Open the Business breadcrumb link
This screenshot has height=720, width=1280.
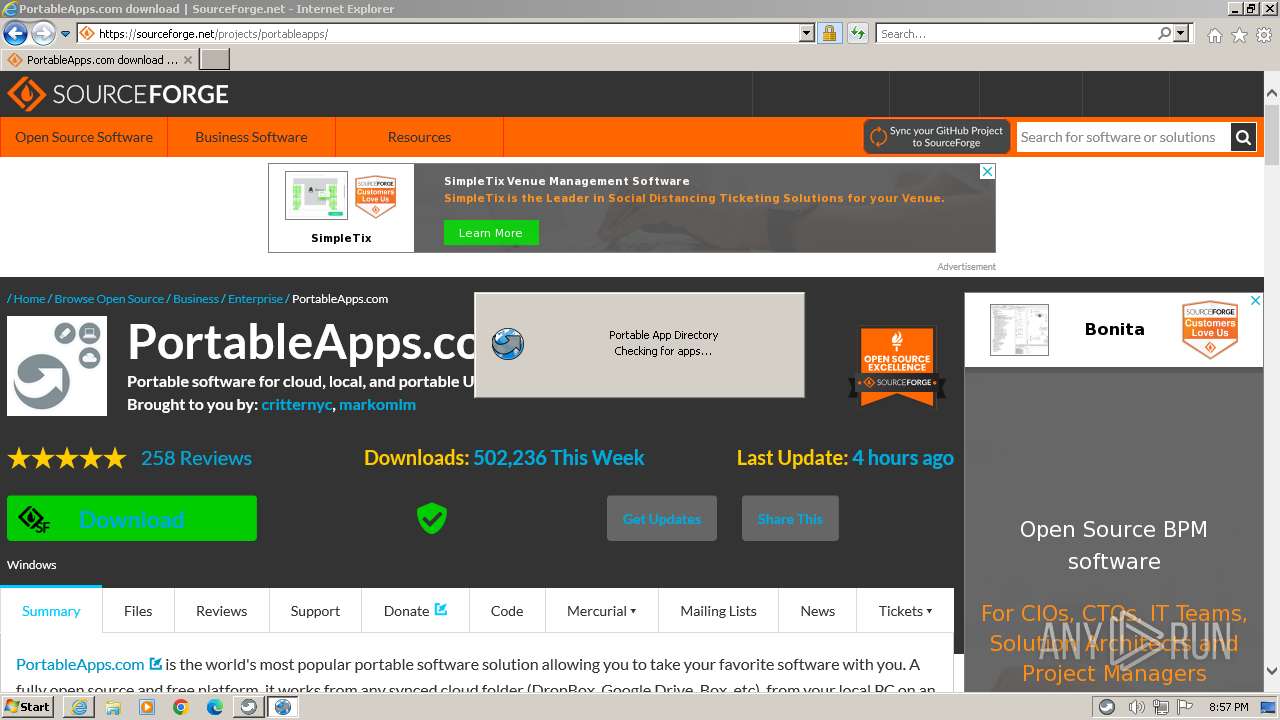click(196, 299)
